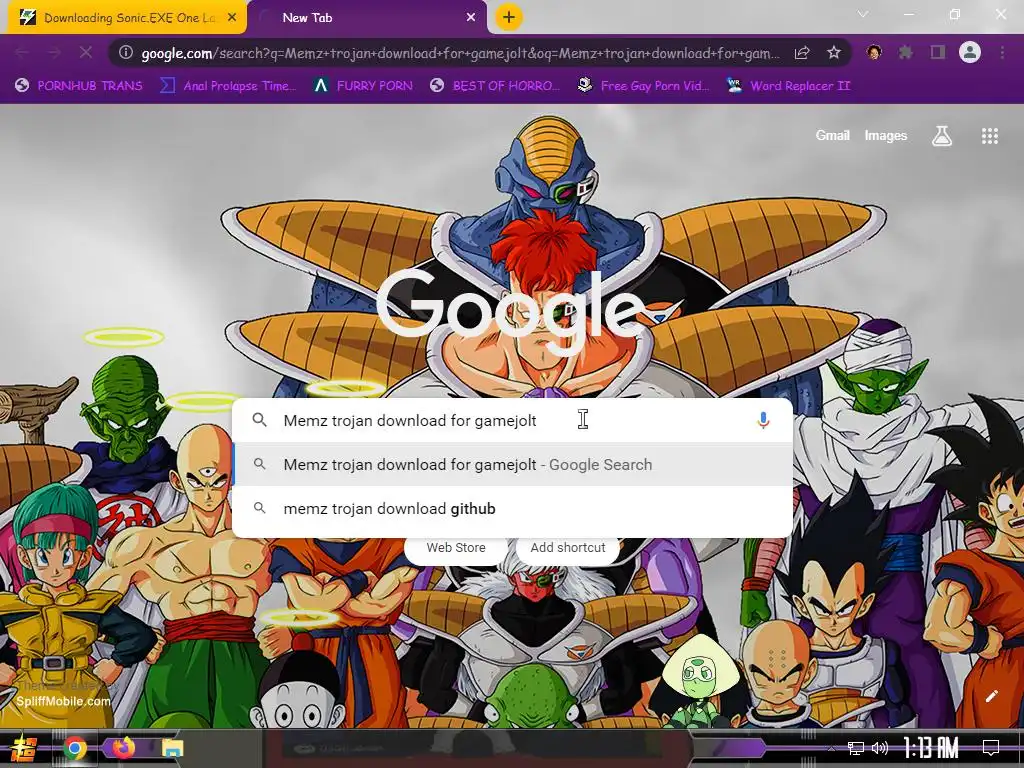Close the Downloading Sonic.EXE tab
The height and width of the screenshot is (768, 1024).
pos(231,18)
